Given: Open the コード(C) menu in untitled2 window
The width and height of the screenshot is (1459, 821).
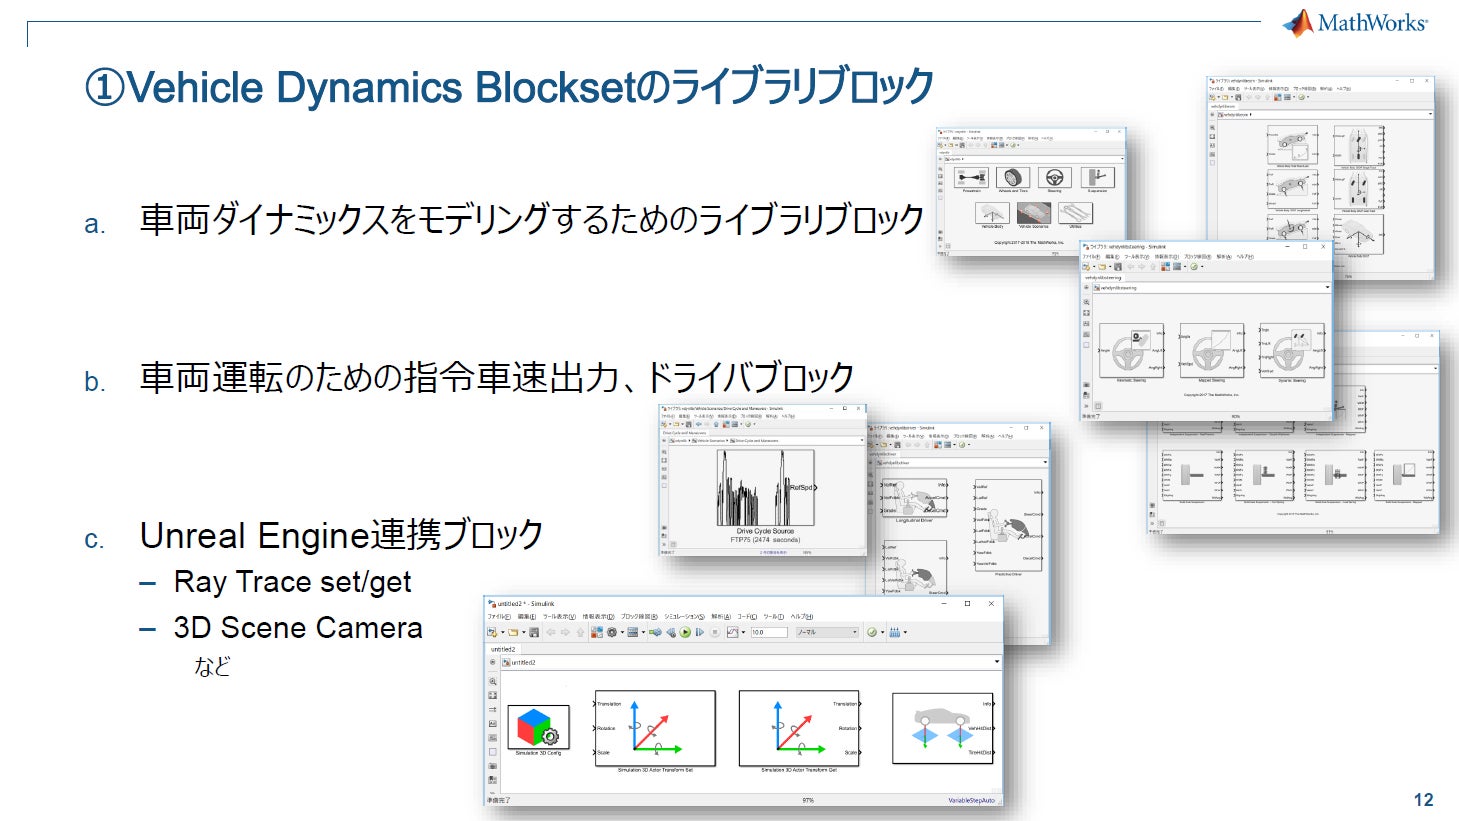Looking at the screenshot, I should [747, 617].
